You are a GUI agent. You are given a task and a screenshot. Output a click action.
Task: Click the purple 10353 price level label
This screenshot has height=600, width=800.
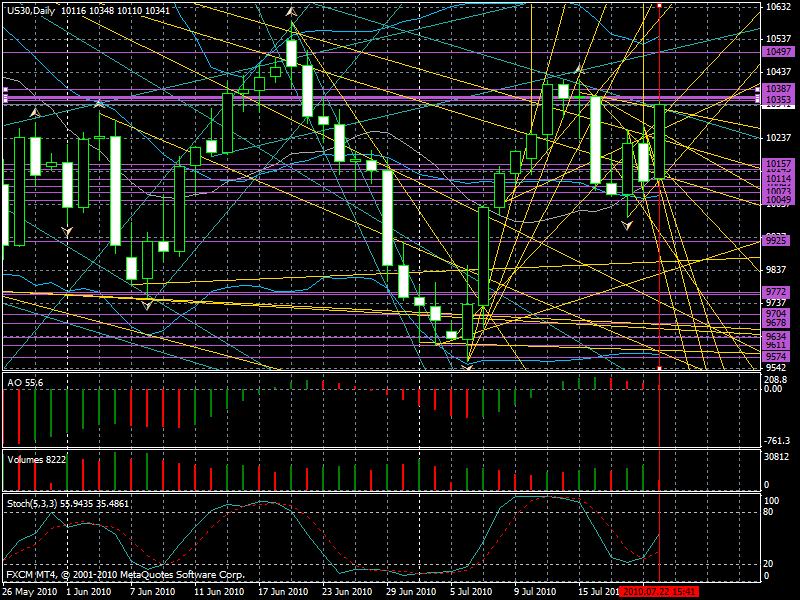(779, 99)
